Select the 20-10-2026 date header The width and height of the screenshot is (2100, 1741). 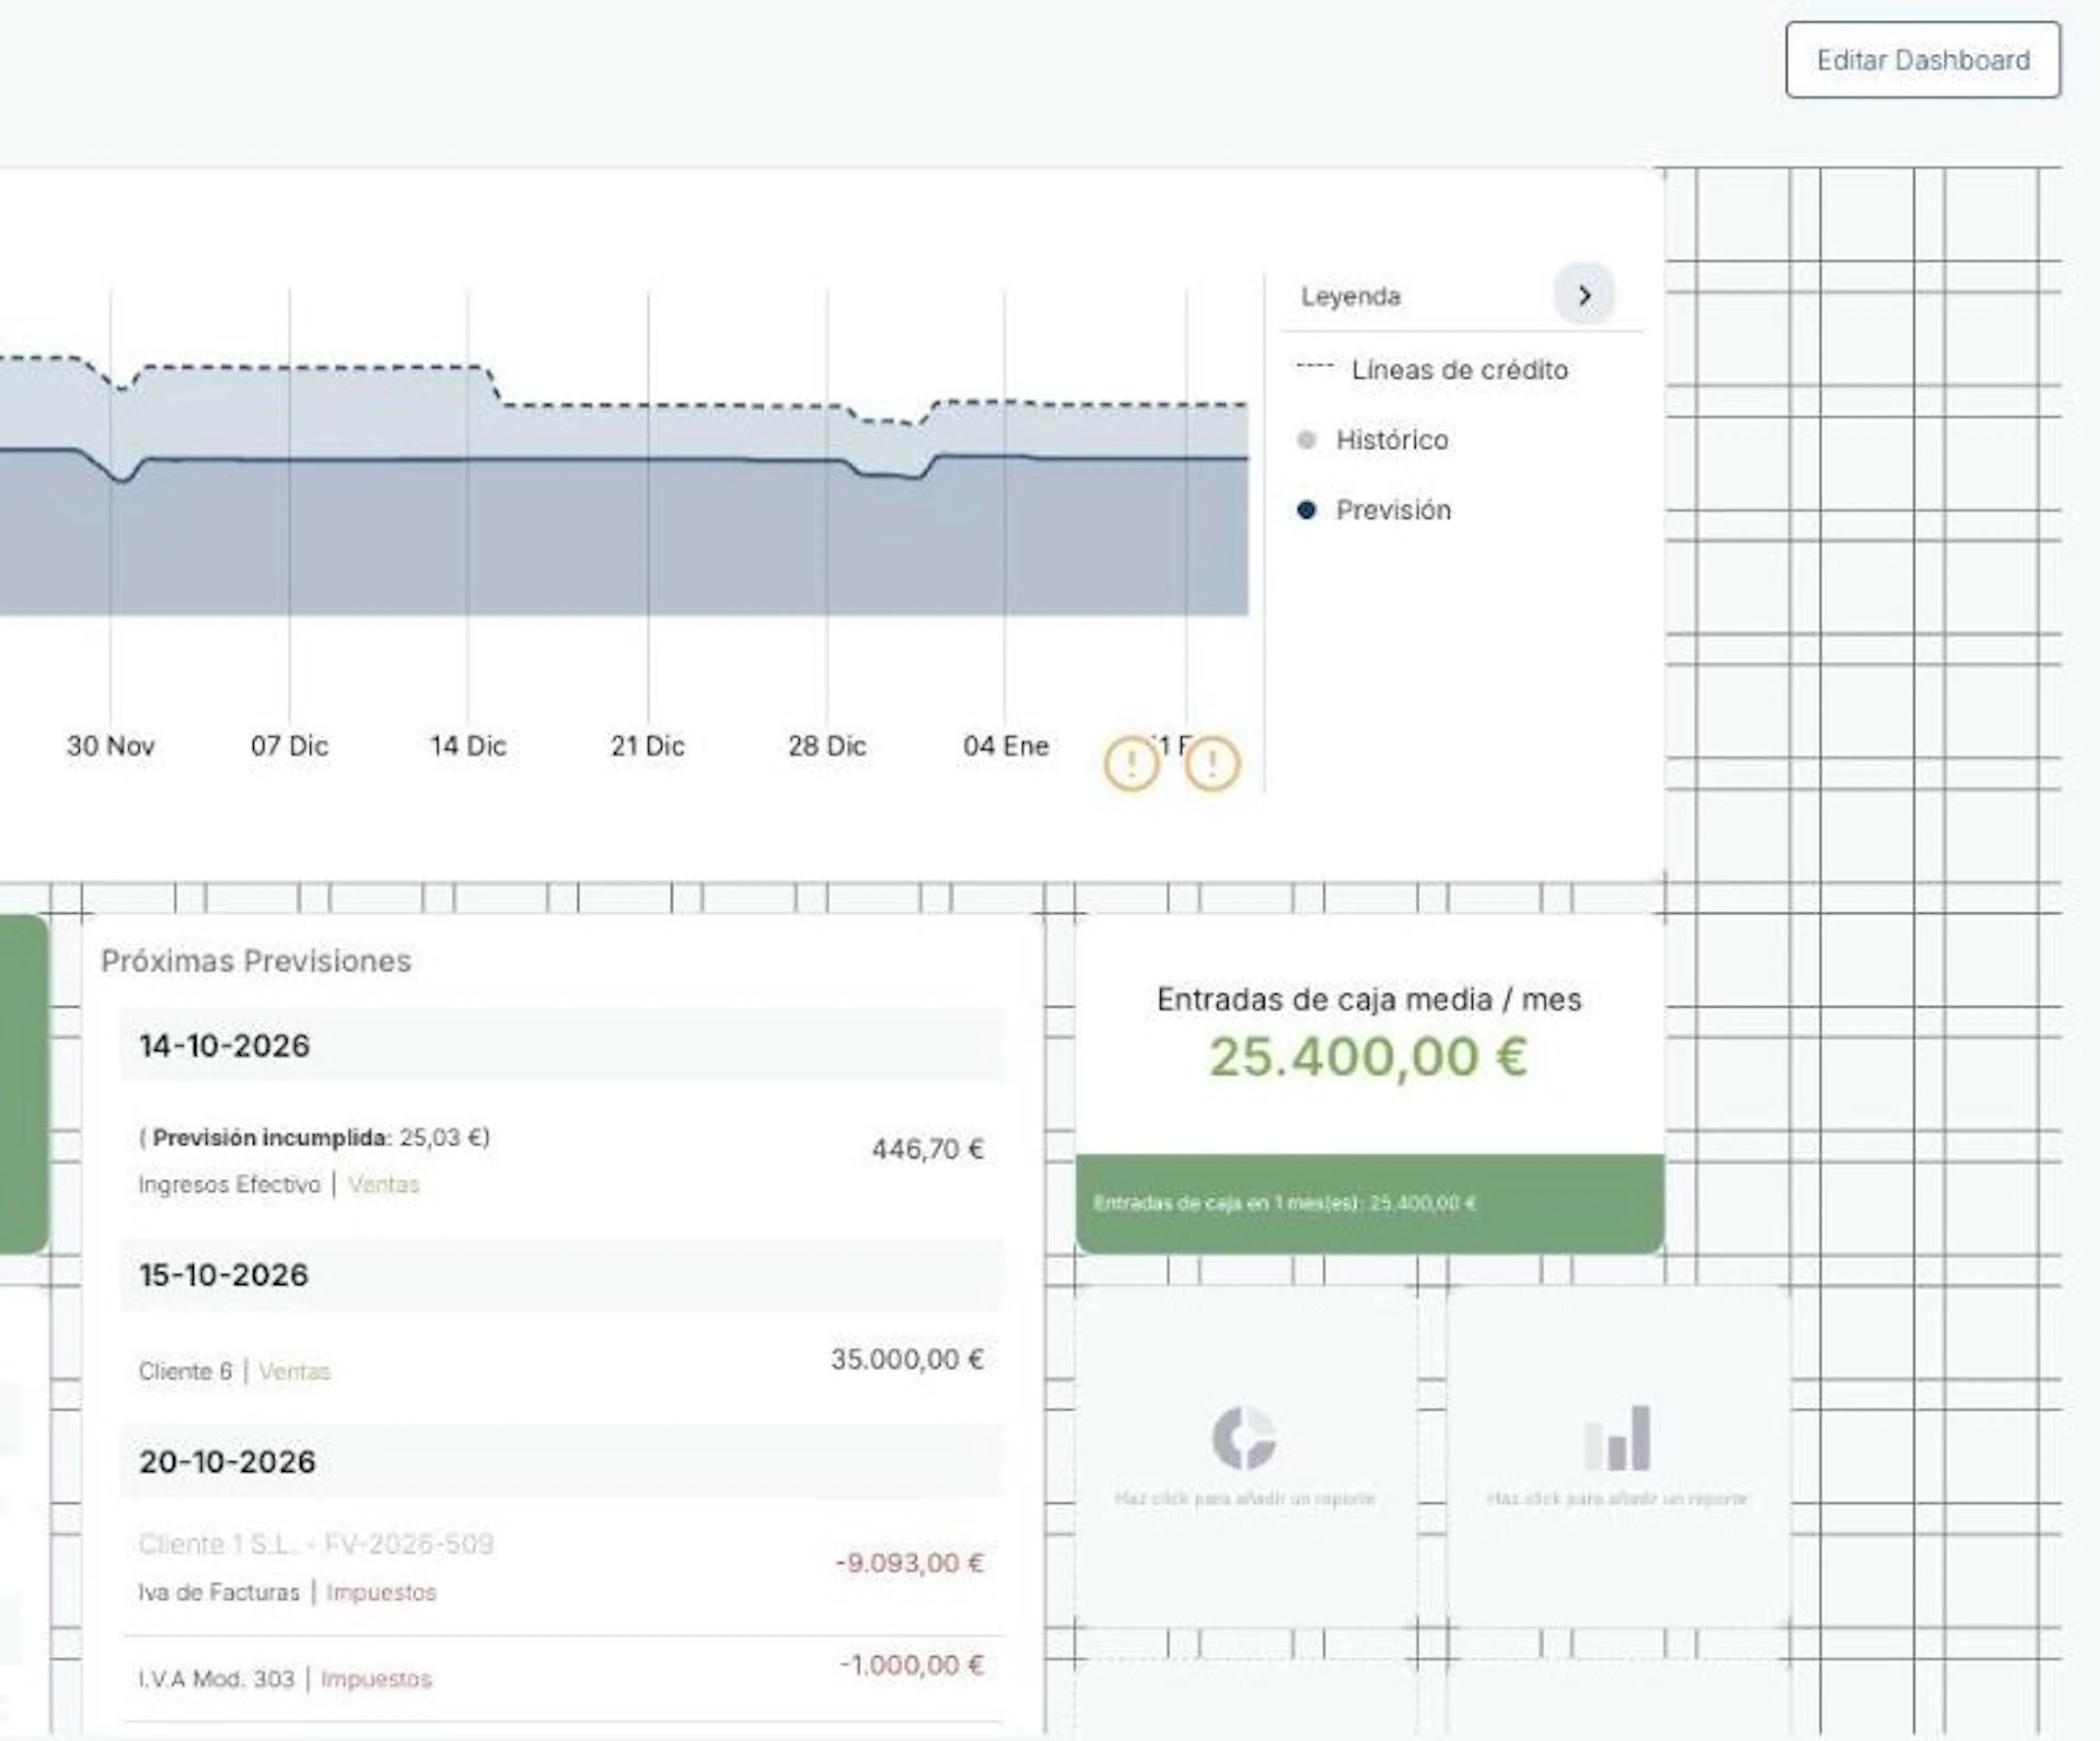click(x=561, y=1462)
